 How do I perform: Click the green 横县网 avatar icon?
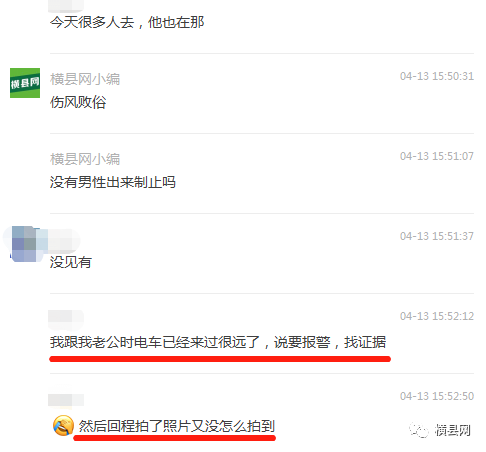[x=25, y=83]
